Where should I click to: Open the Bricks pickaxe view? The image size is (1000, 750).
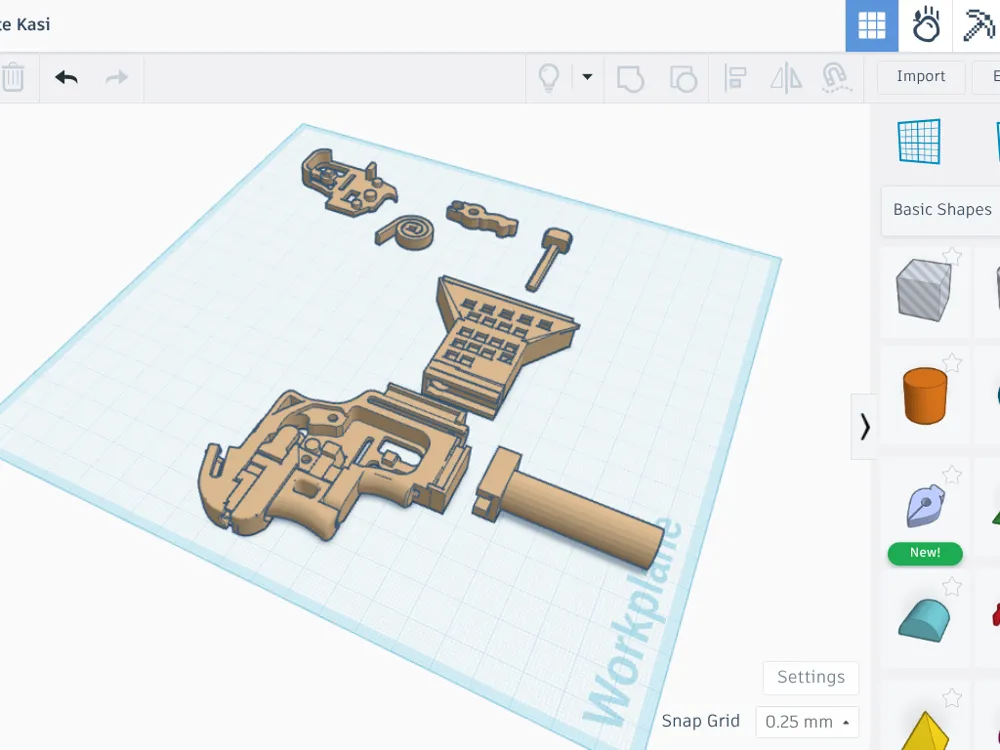[977, 26]
